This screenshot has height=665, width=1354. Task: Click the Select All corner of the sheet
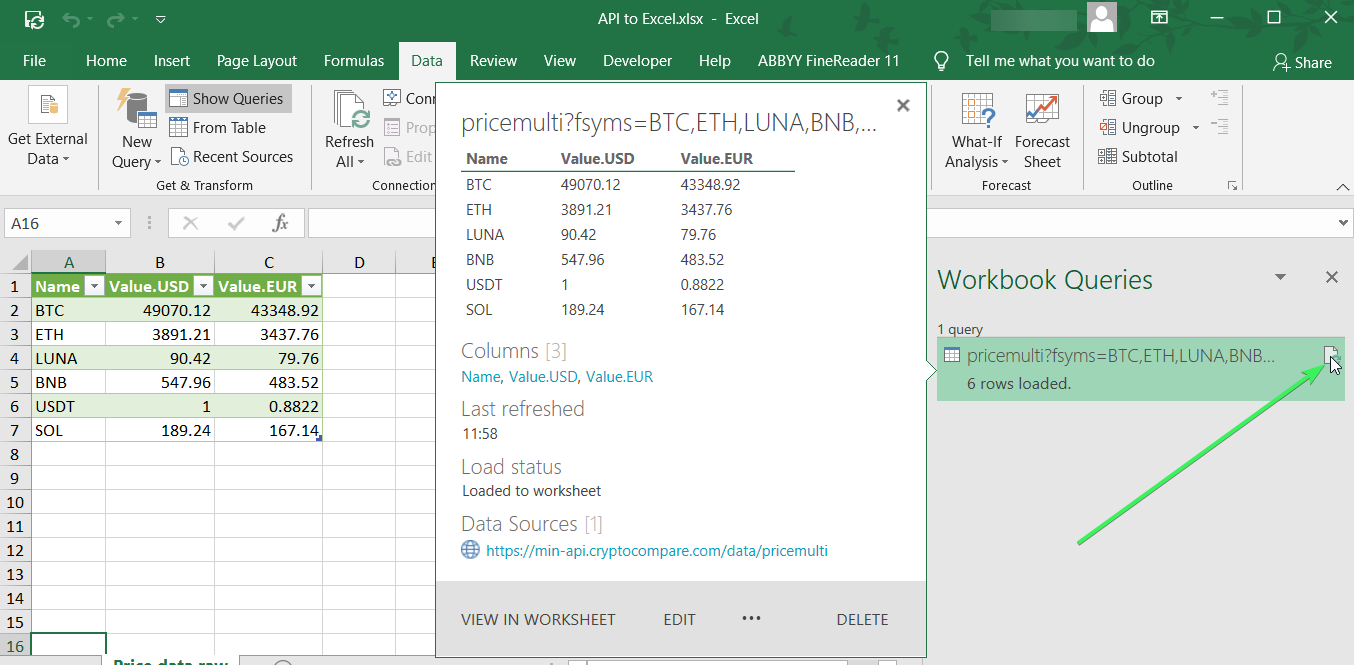tap(15, 263)
